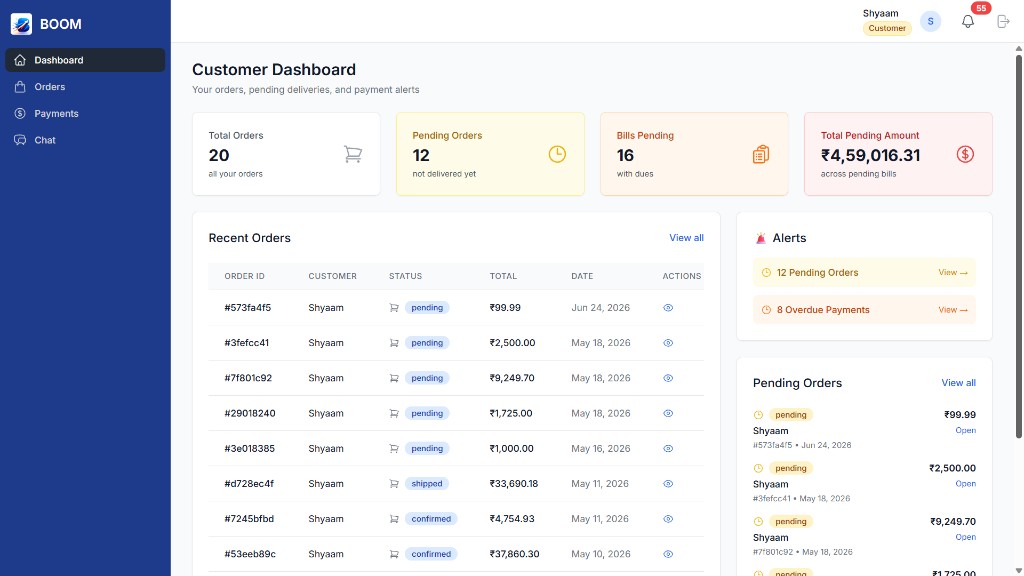1024x576 pixels.
Task: Click the ₹4,59,016.31 pending amount
Action: pyautogui.click(x=871, y=155)
